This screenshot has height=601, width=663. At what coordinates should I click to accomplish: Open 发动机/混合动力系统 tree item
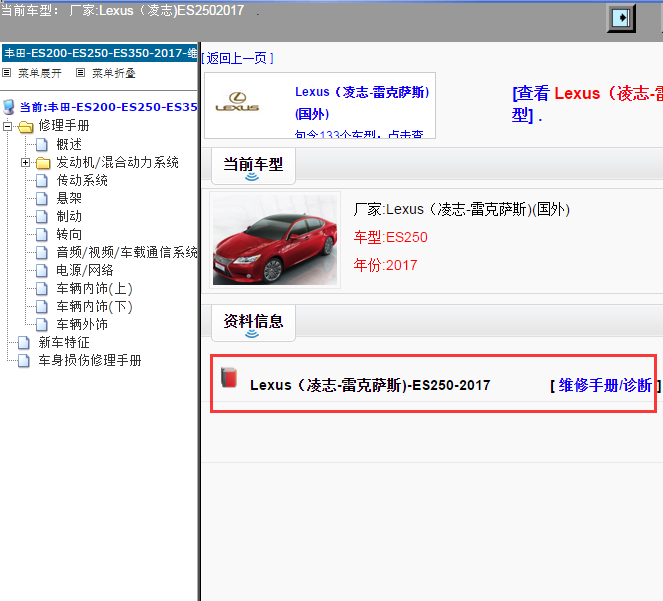click(x=117, y=162)
